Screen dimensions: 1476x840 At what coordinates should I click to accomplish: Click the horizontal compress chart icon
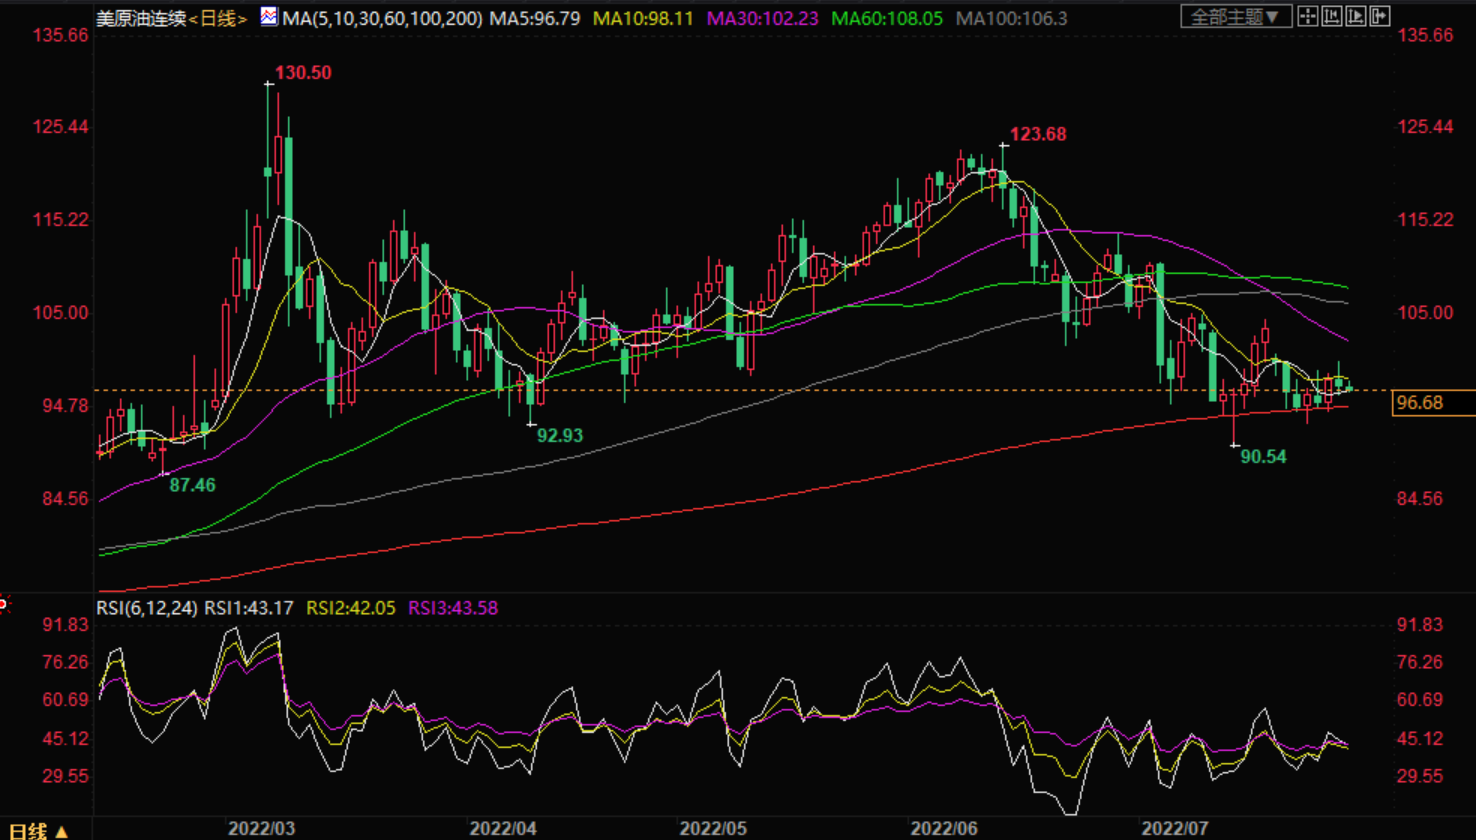[x=1331, y=16]
